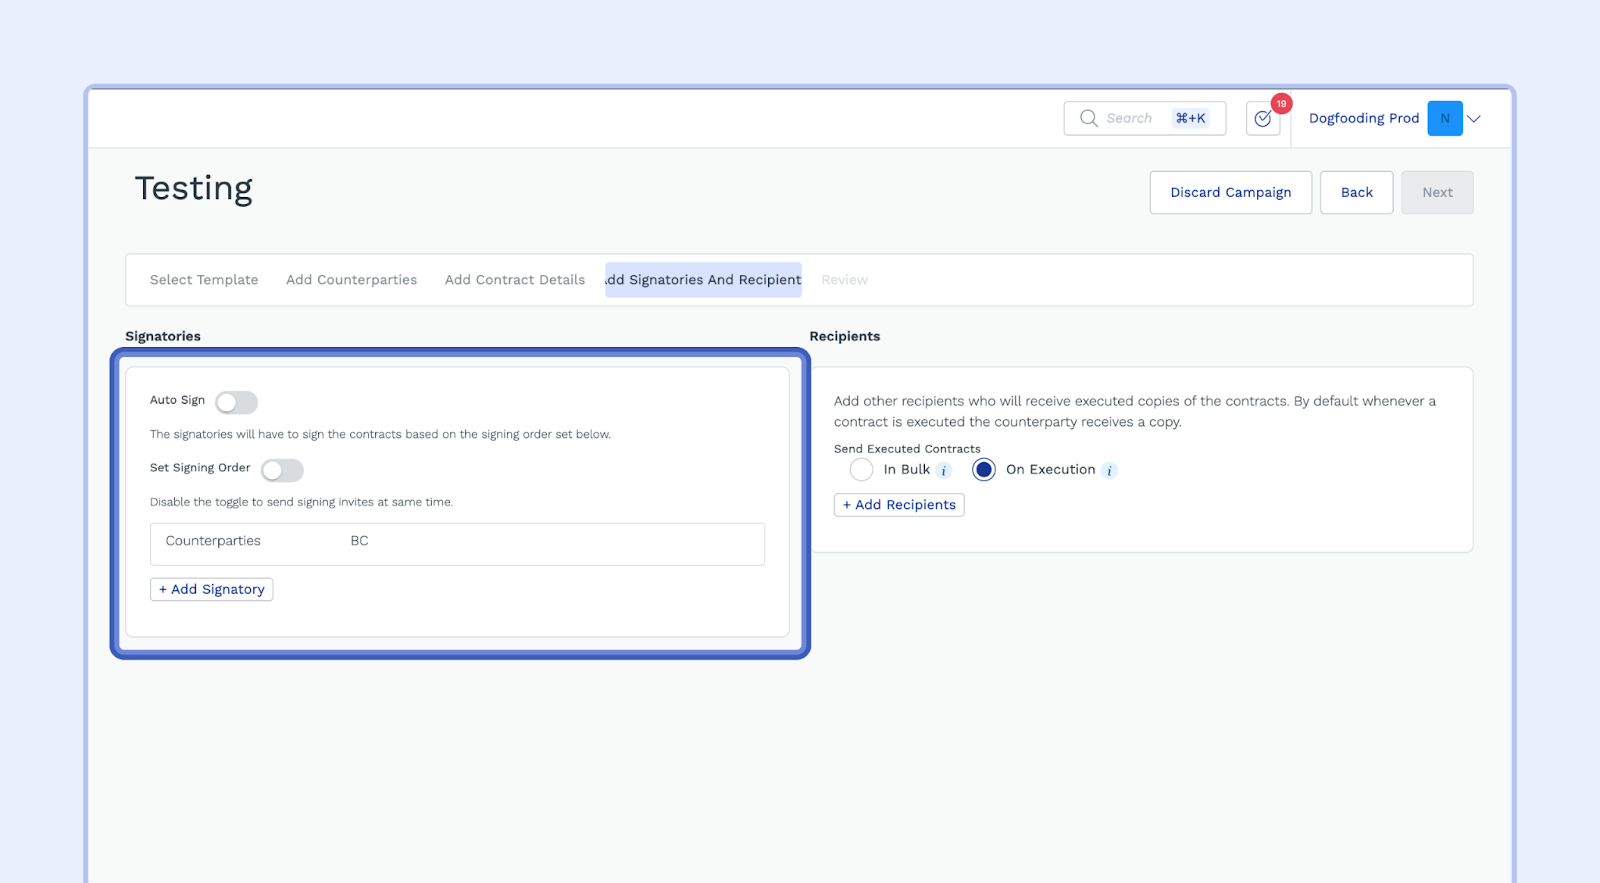The height and width of the screenshot is (883, 1600).
Task: Select the In Bulk radio button
Action: point(861,470)
